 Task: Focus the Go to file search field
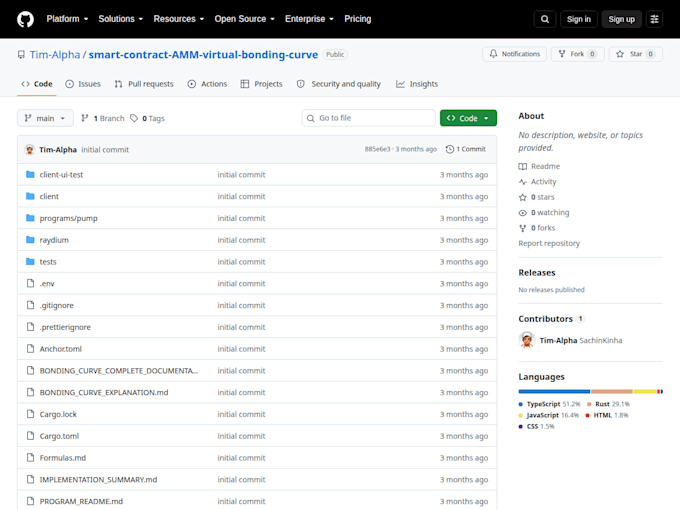pos(369,118)
